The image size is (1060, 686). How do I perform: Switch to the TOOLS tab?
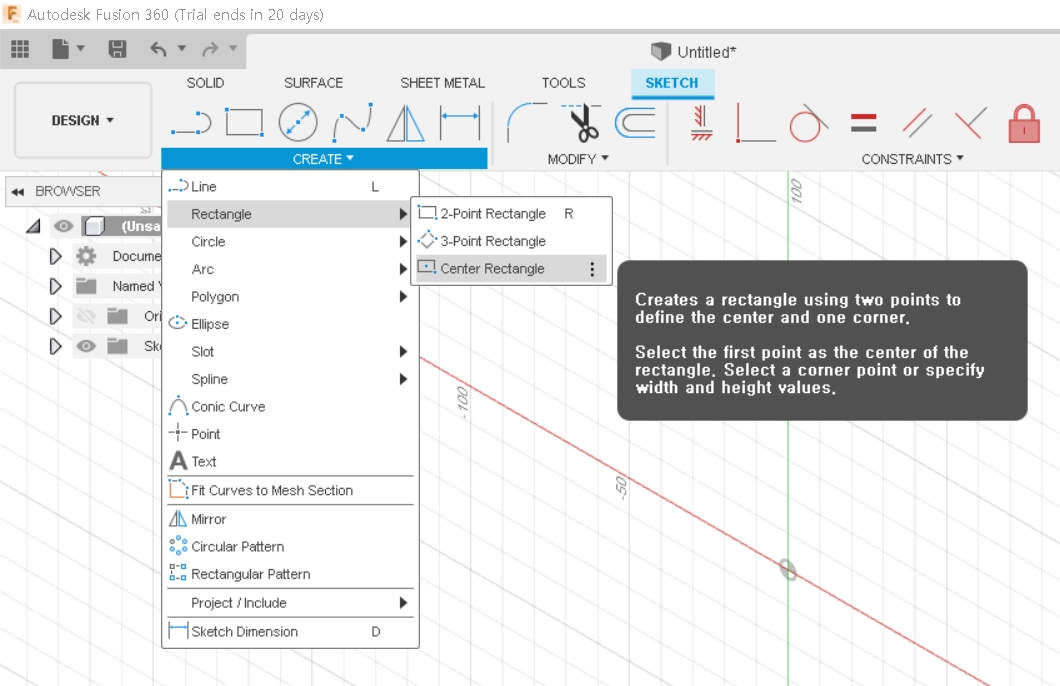pyautogui.click(x=563, y=82)
